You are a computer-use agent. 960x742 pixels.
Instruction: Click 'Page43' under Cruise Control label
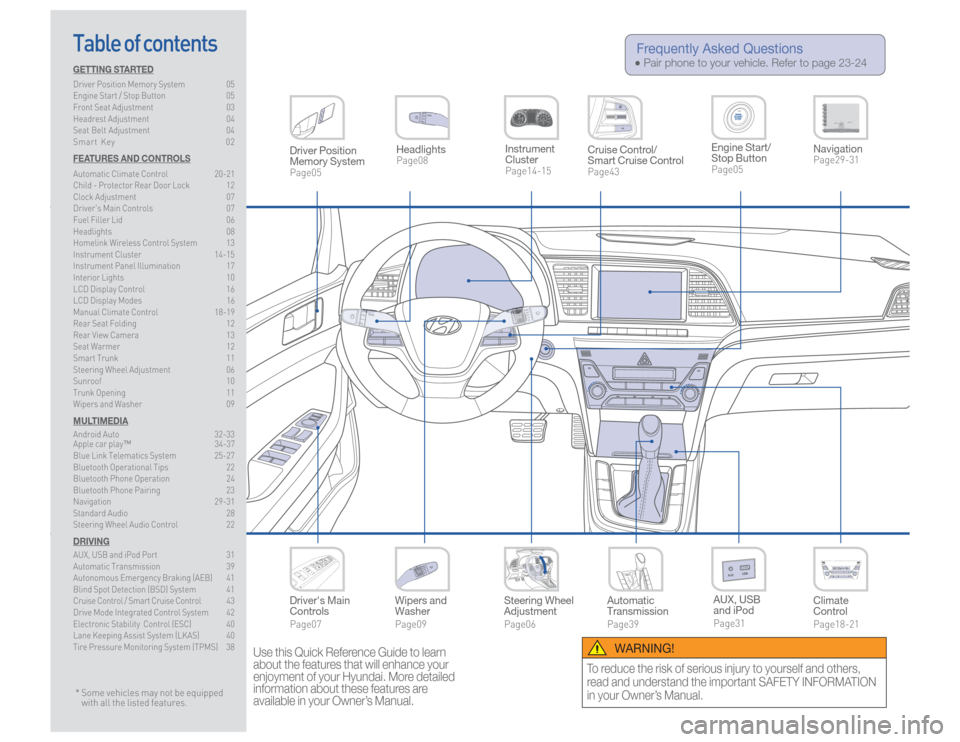[604, 172]
